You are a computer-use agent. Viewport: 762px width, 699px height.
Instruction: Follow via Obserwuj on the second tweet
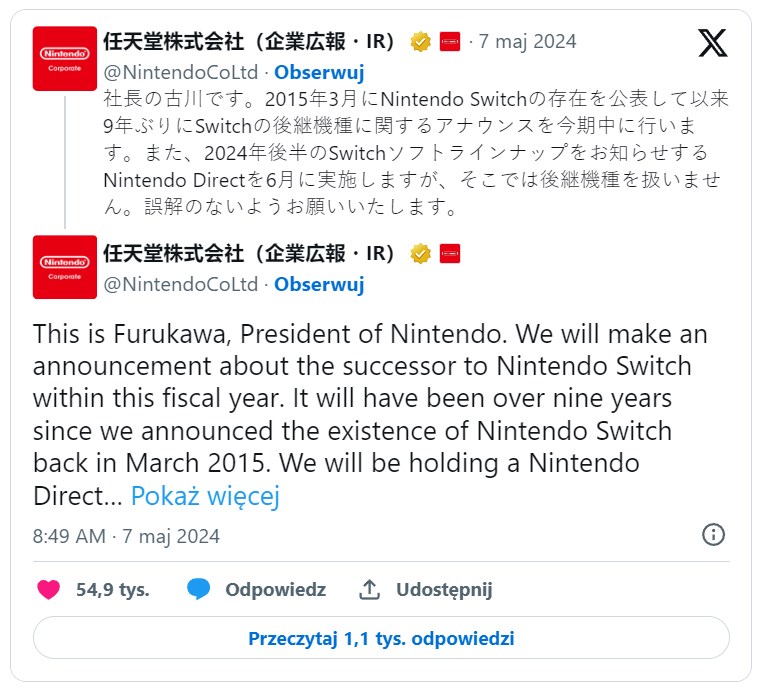[x=319, y=284]
